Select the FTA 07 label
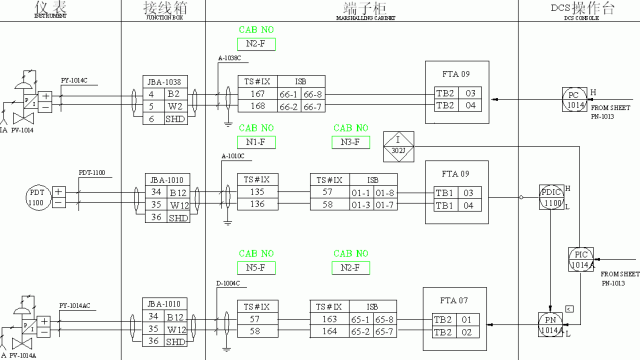The height and width of the screenshot is (360, 640). (454, 300)
